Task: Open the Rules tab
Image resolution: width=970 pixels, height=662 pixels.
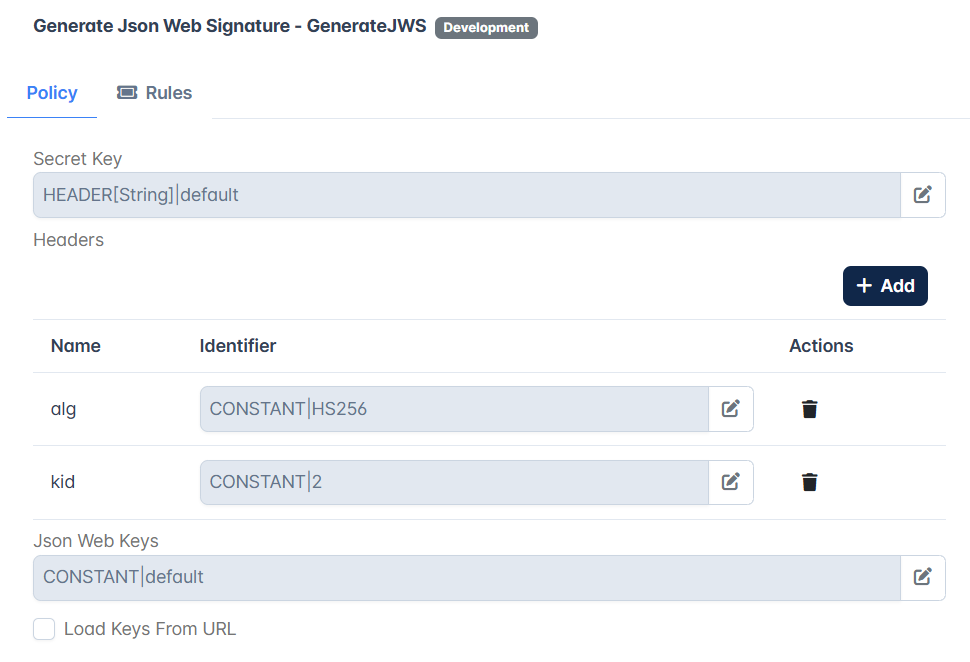Action: pyautogui.click(x=155, y=93)
